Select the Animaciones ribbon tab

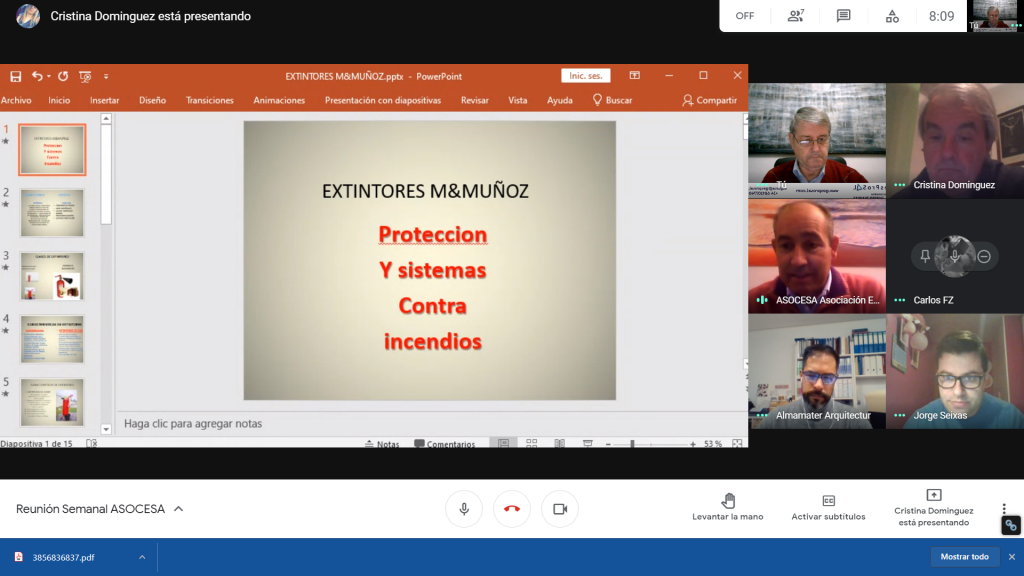point(279,100)
